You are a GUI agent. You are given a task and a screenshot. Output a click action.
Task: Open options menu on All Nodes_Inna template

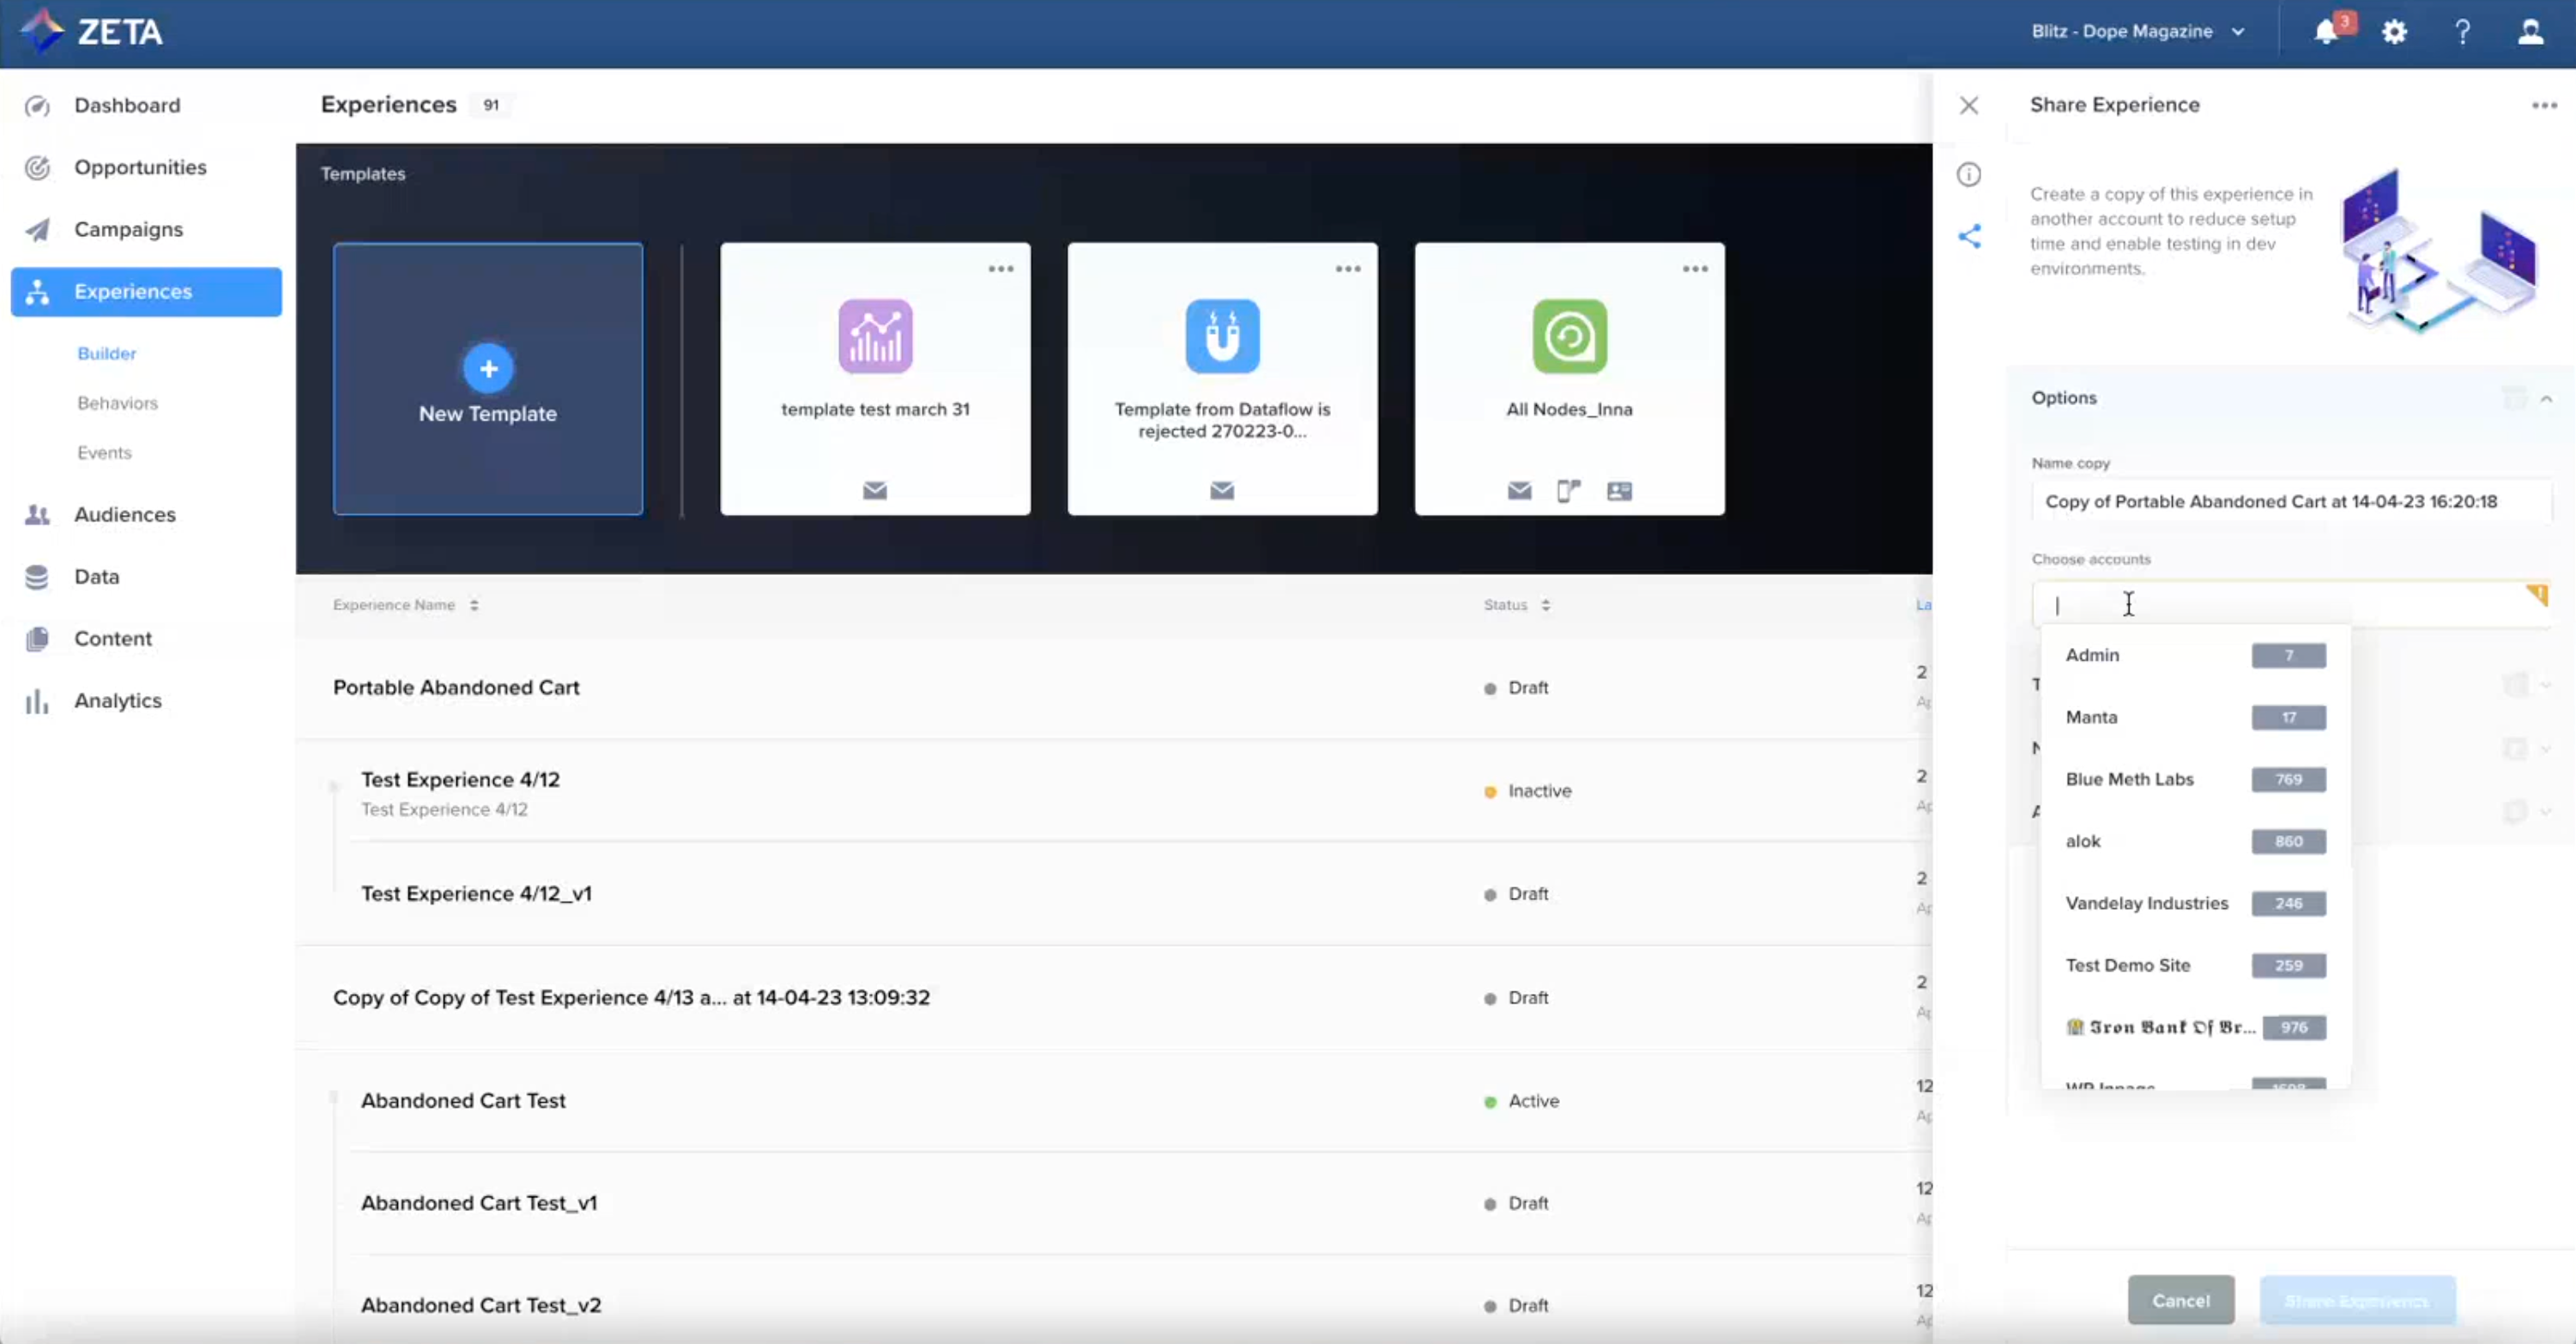(1695, 269)
